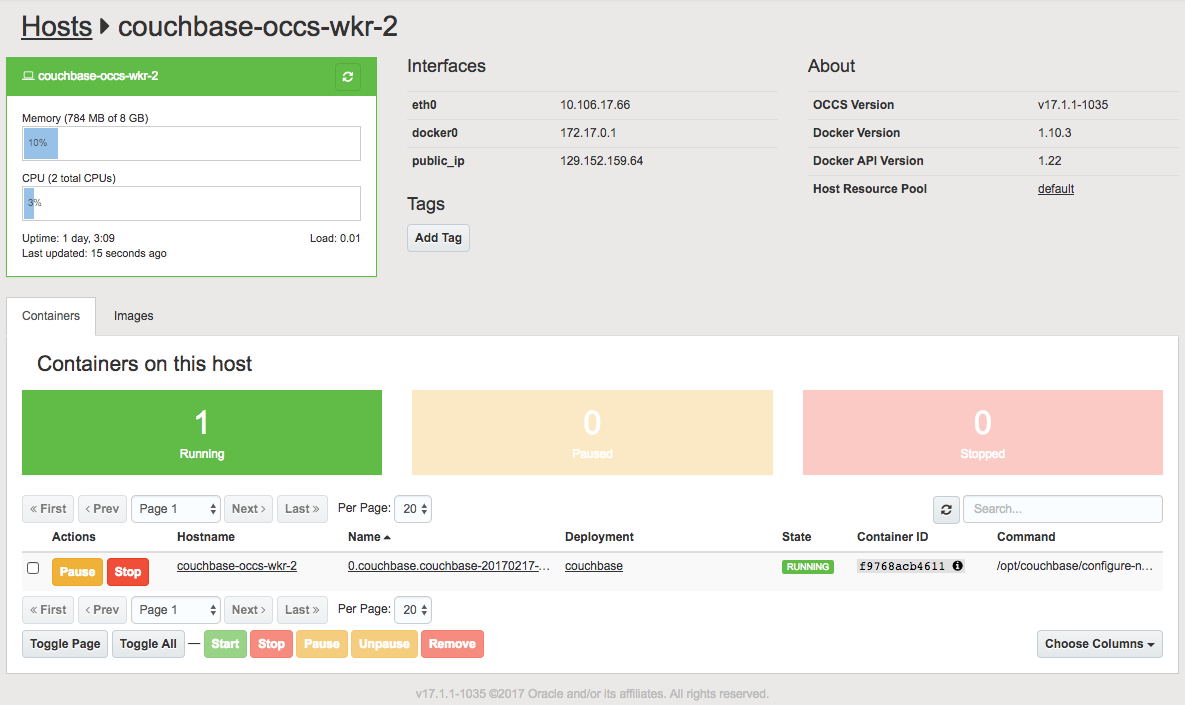Click the Add Tag button
Viewport: 1185px width, 705px height.
click(438, 237)
